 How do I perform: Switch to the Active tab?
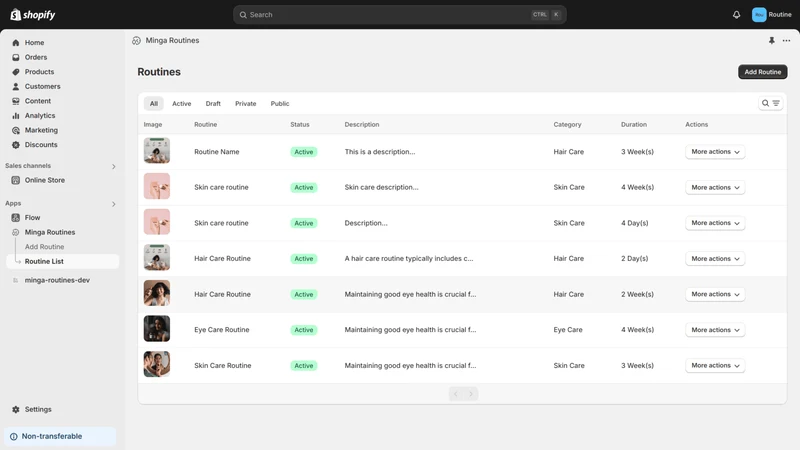coord(182,104)
